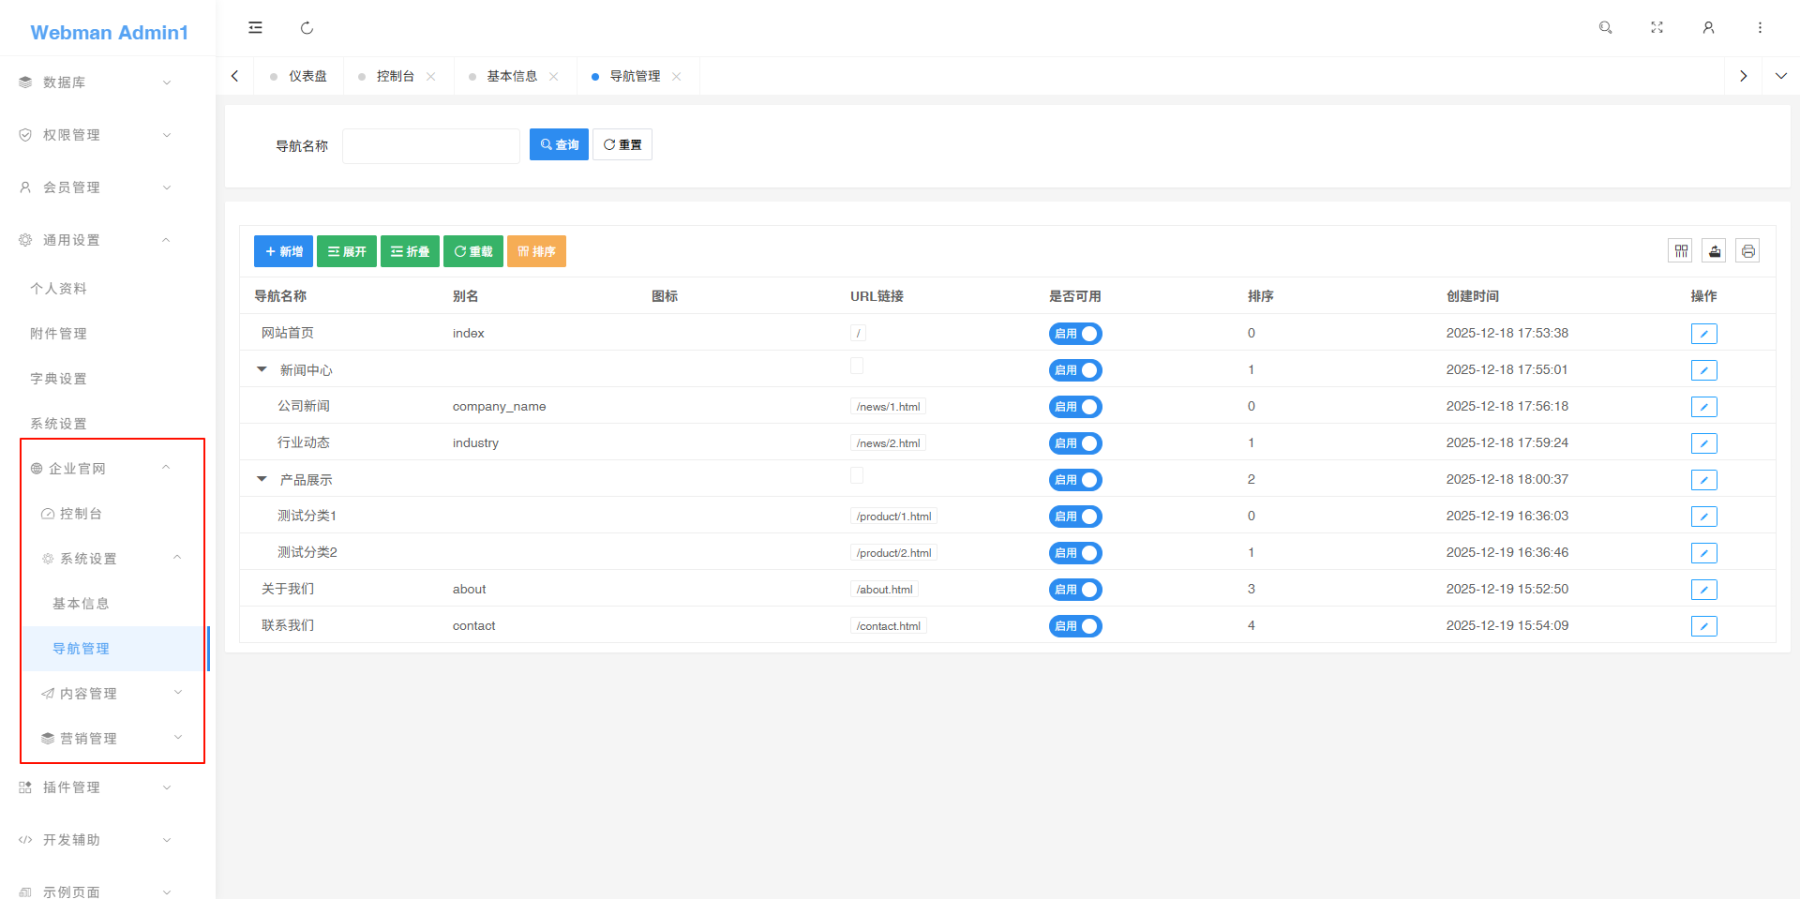Screen dimensions: 1800x899
Task: Collapse the 产品展示 tree row
Action: (x=262, y=480)
